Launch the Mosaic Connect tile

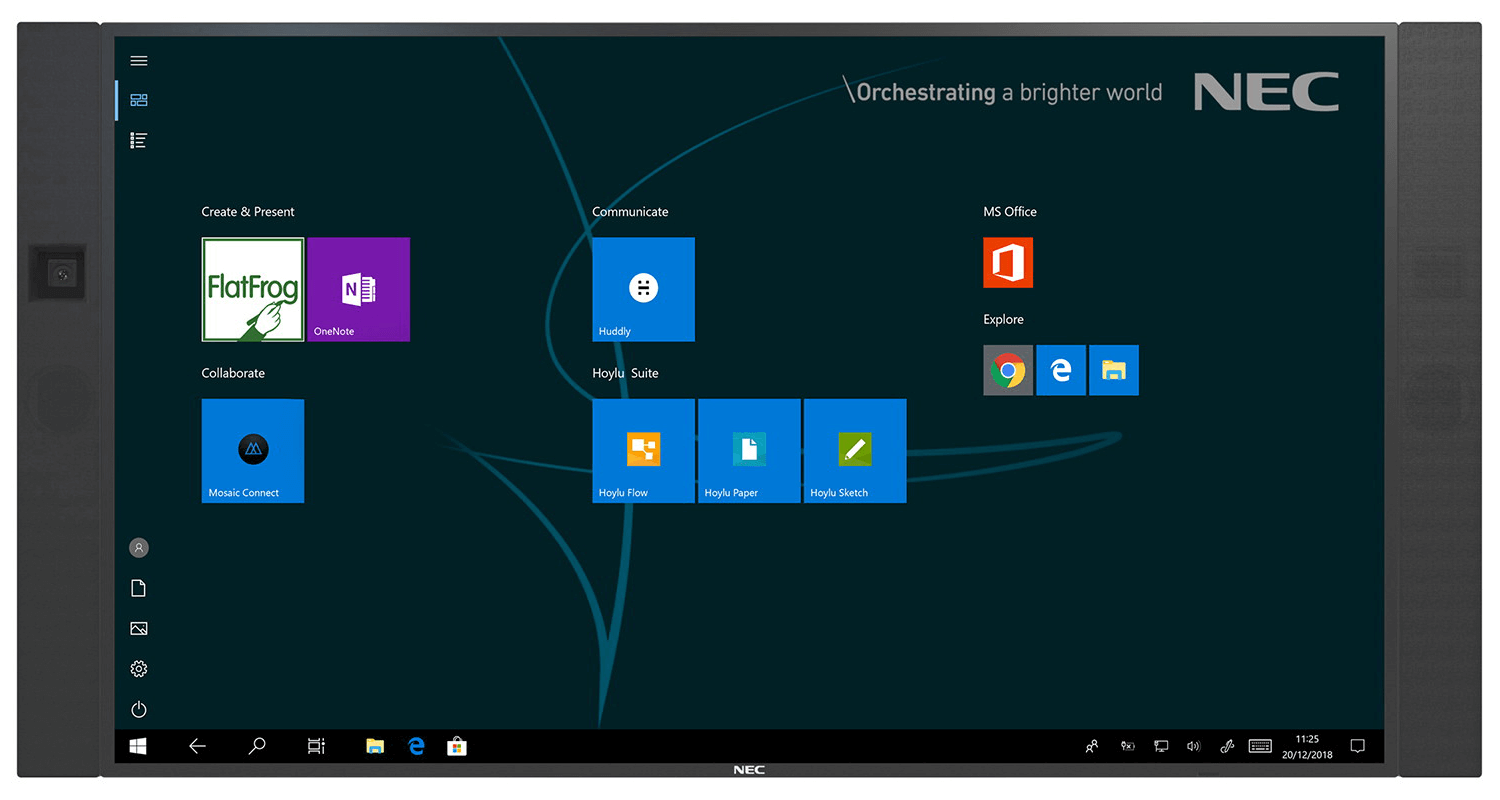tap(253, 451)
